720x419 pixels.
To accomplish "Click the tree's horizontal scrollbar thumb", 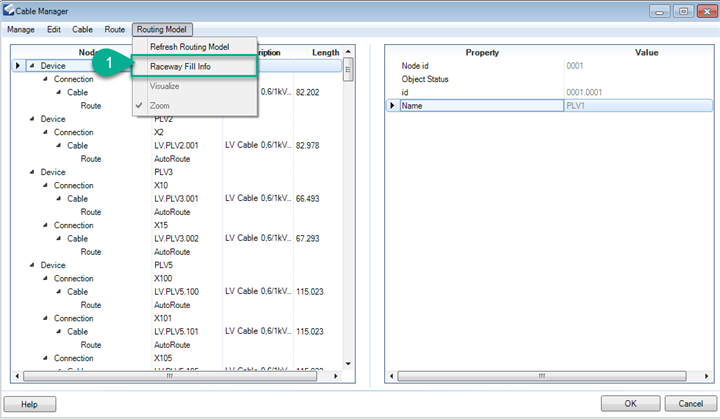I will click(x=170, y=376).
